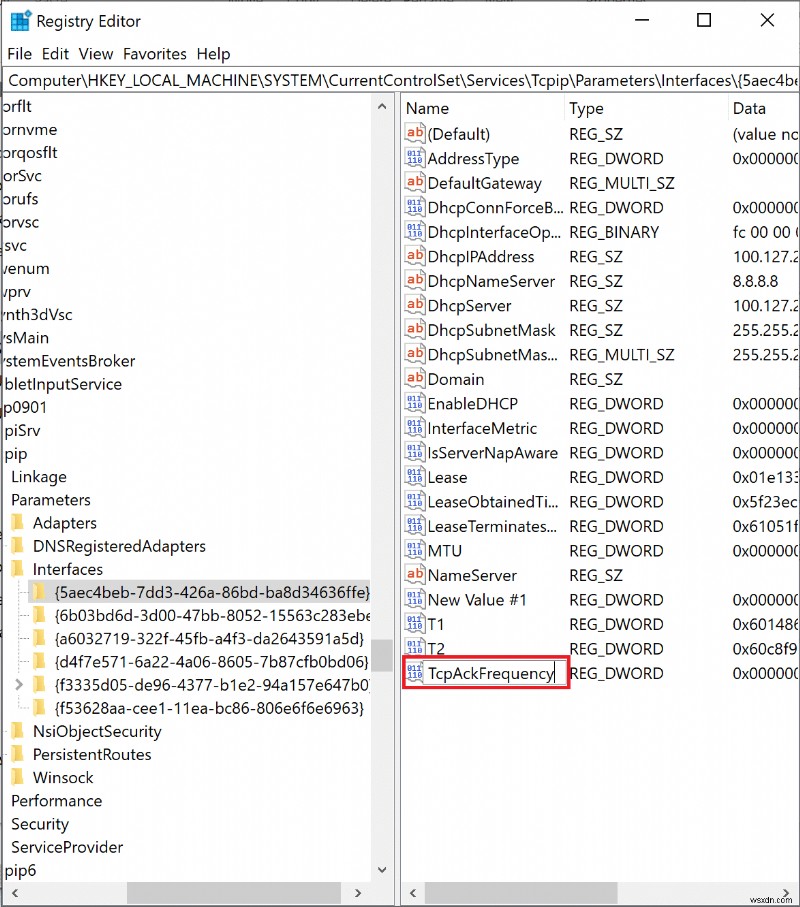800x907 pixels.
Task: Click the registry path address bar
Action: coord(401,80)
